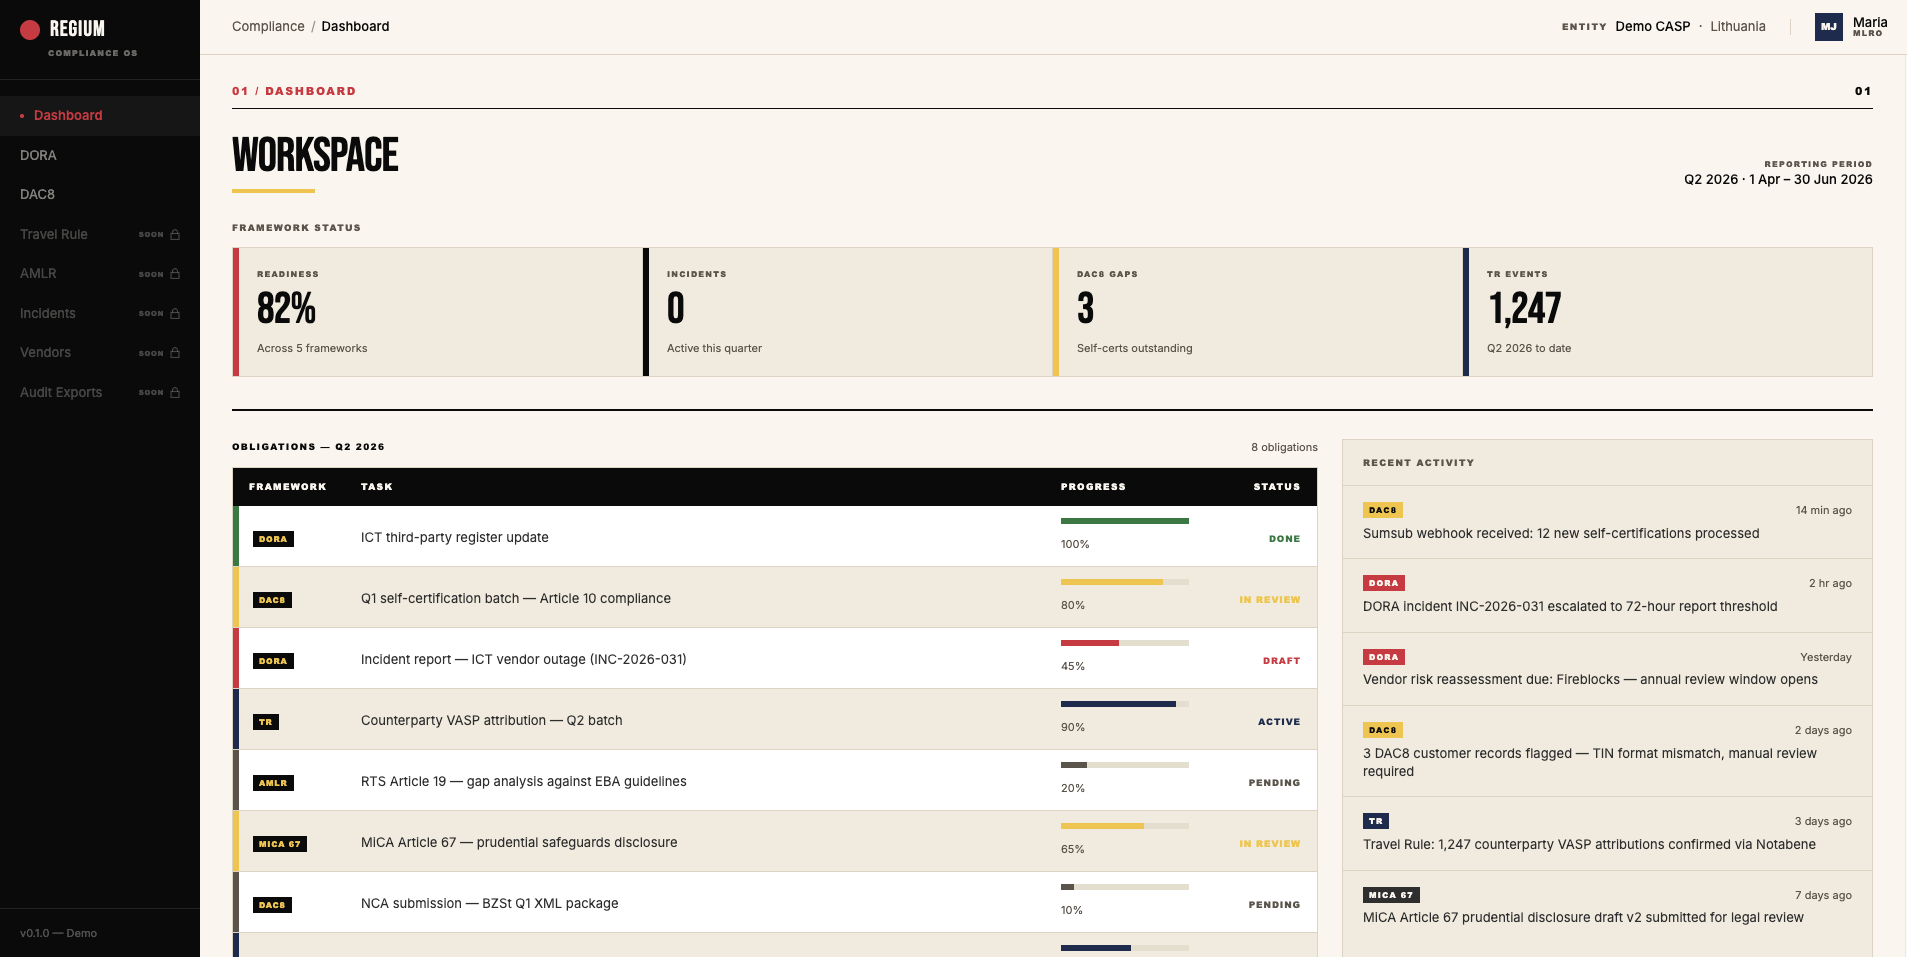Click the Demo CASP entity selector
1907x957 pixels.
1652,26
